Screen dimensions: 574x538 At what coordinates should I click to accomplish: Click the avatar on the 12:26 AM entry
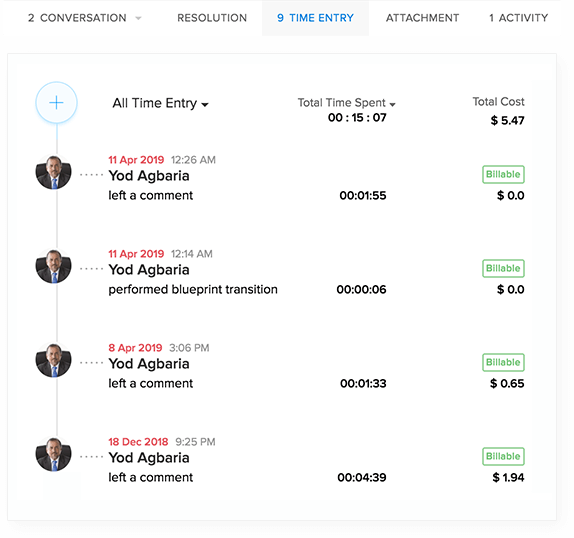pyautogui.click(x=53, y=172)
